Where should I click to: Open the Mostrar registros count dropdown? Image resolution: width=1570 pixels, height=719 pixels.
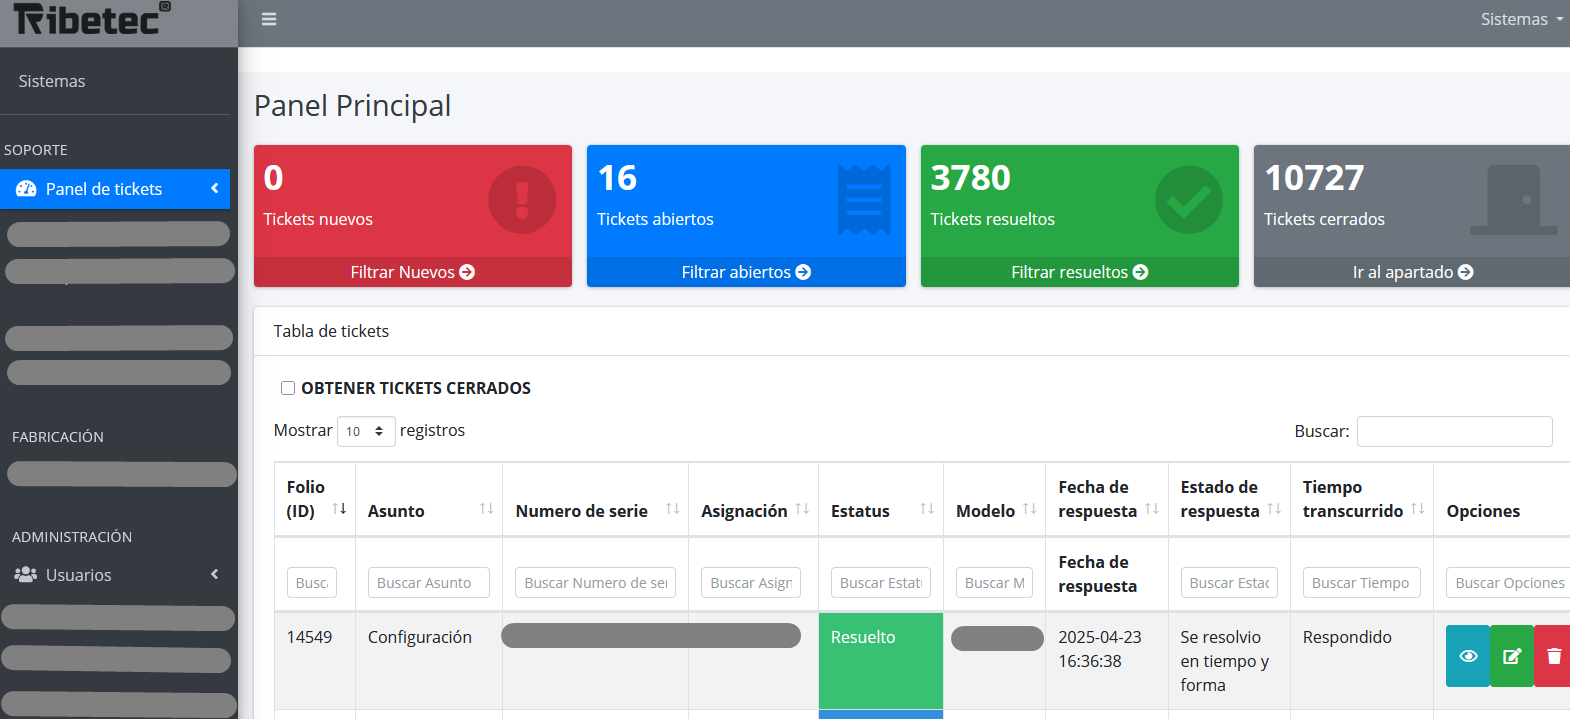[x=366, y=431]
